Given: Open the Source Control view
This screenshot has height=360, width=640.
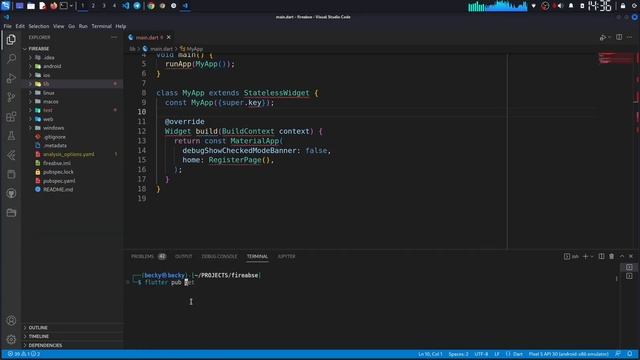Looking at the screenshot, I should (x=11, y=97).
